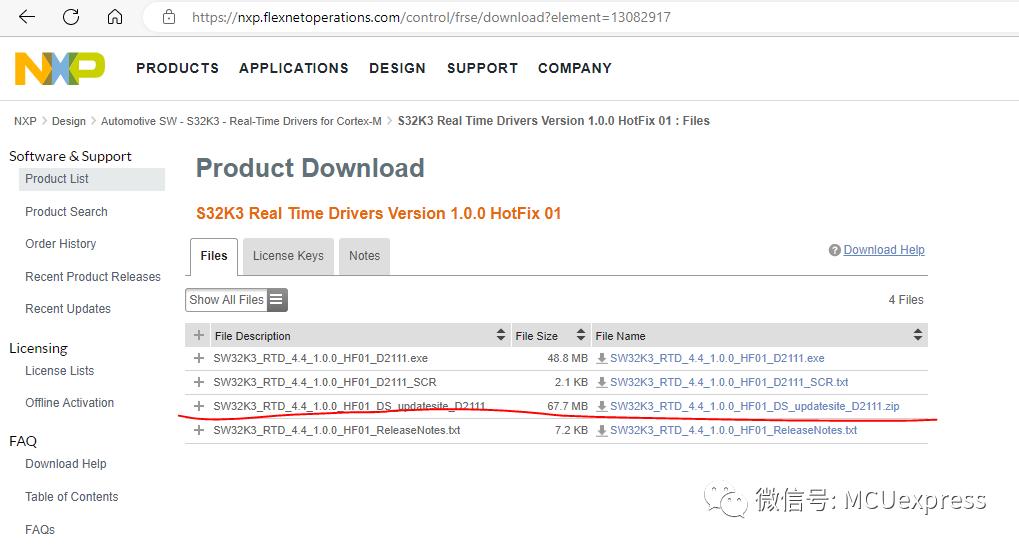
Task: Open the PRODUCTS menu
Action: tap(177, 68)
